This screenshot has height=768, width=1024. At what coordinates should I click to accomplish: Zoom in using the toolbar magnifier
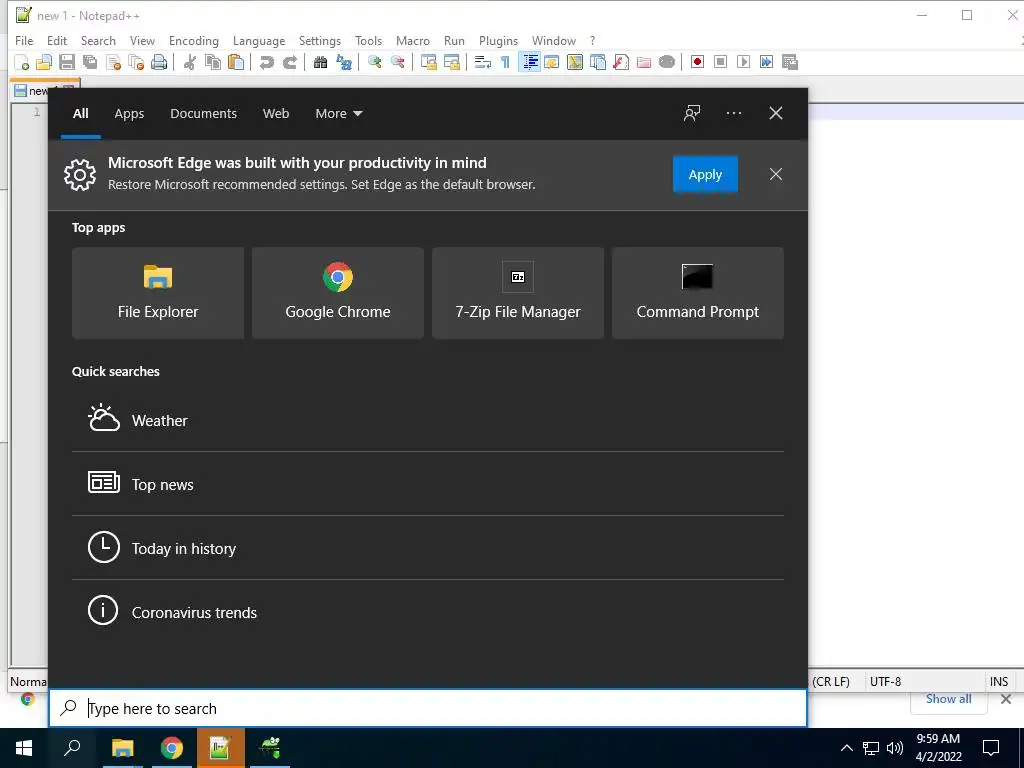(374, 62)
